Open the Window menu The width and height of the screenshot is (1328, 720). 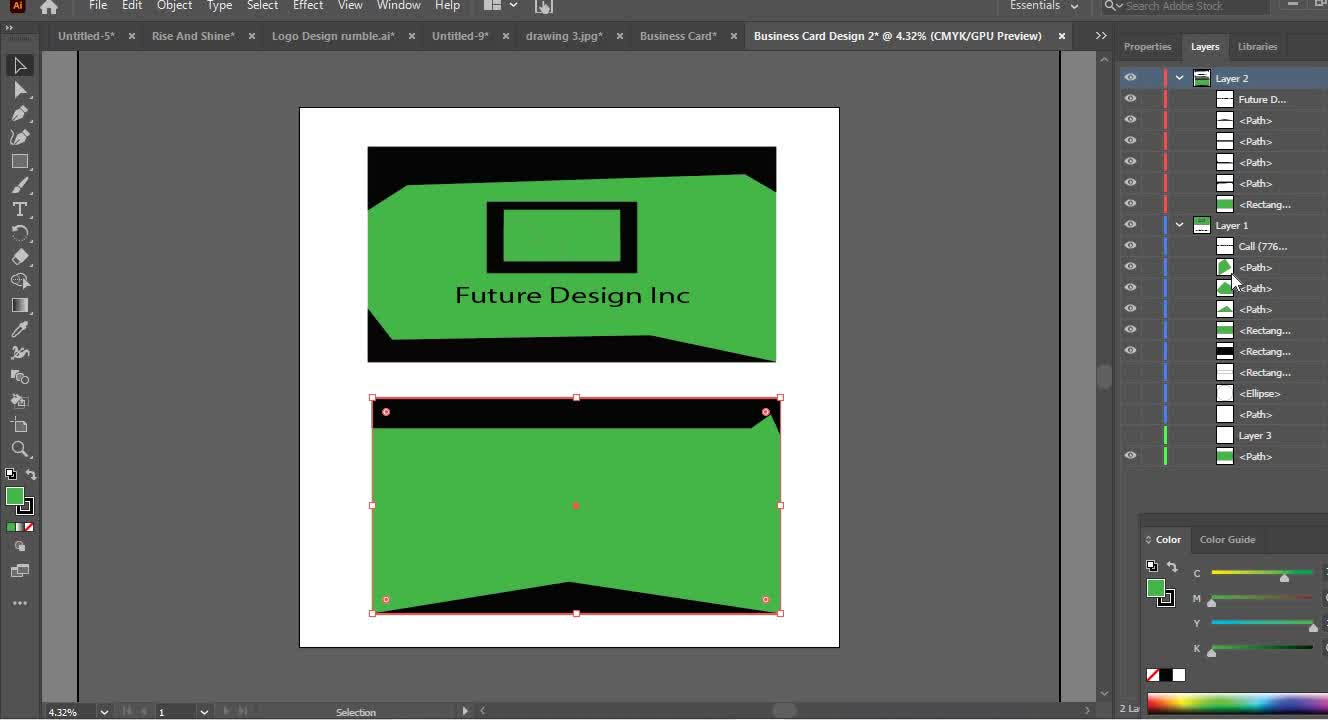pyautogui.click(x=398, y=6)
